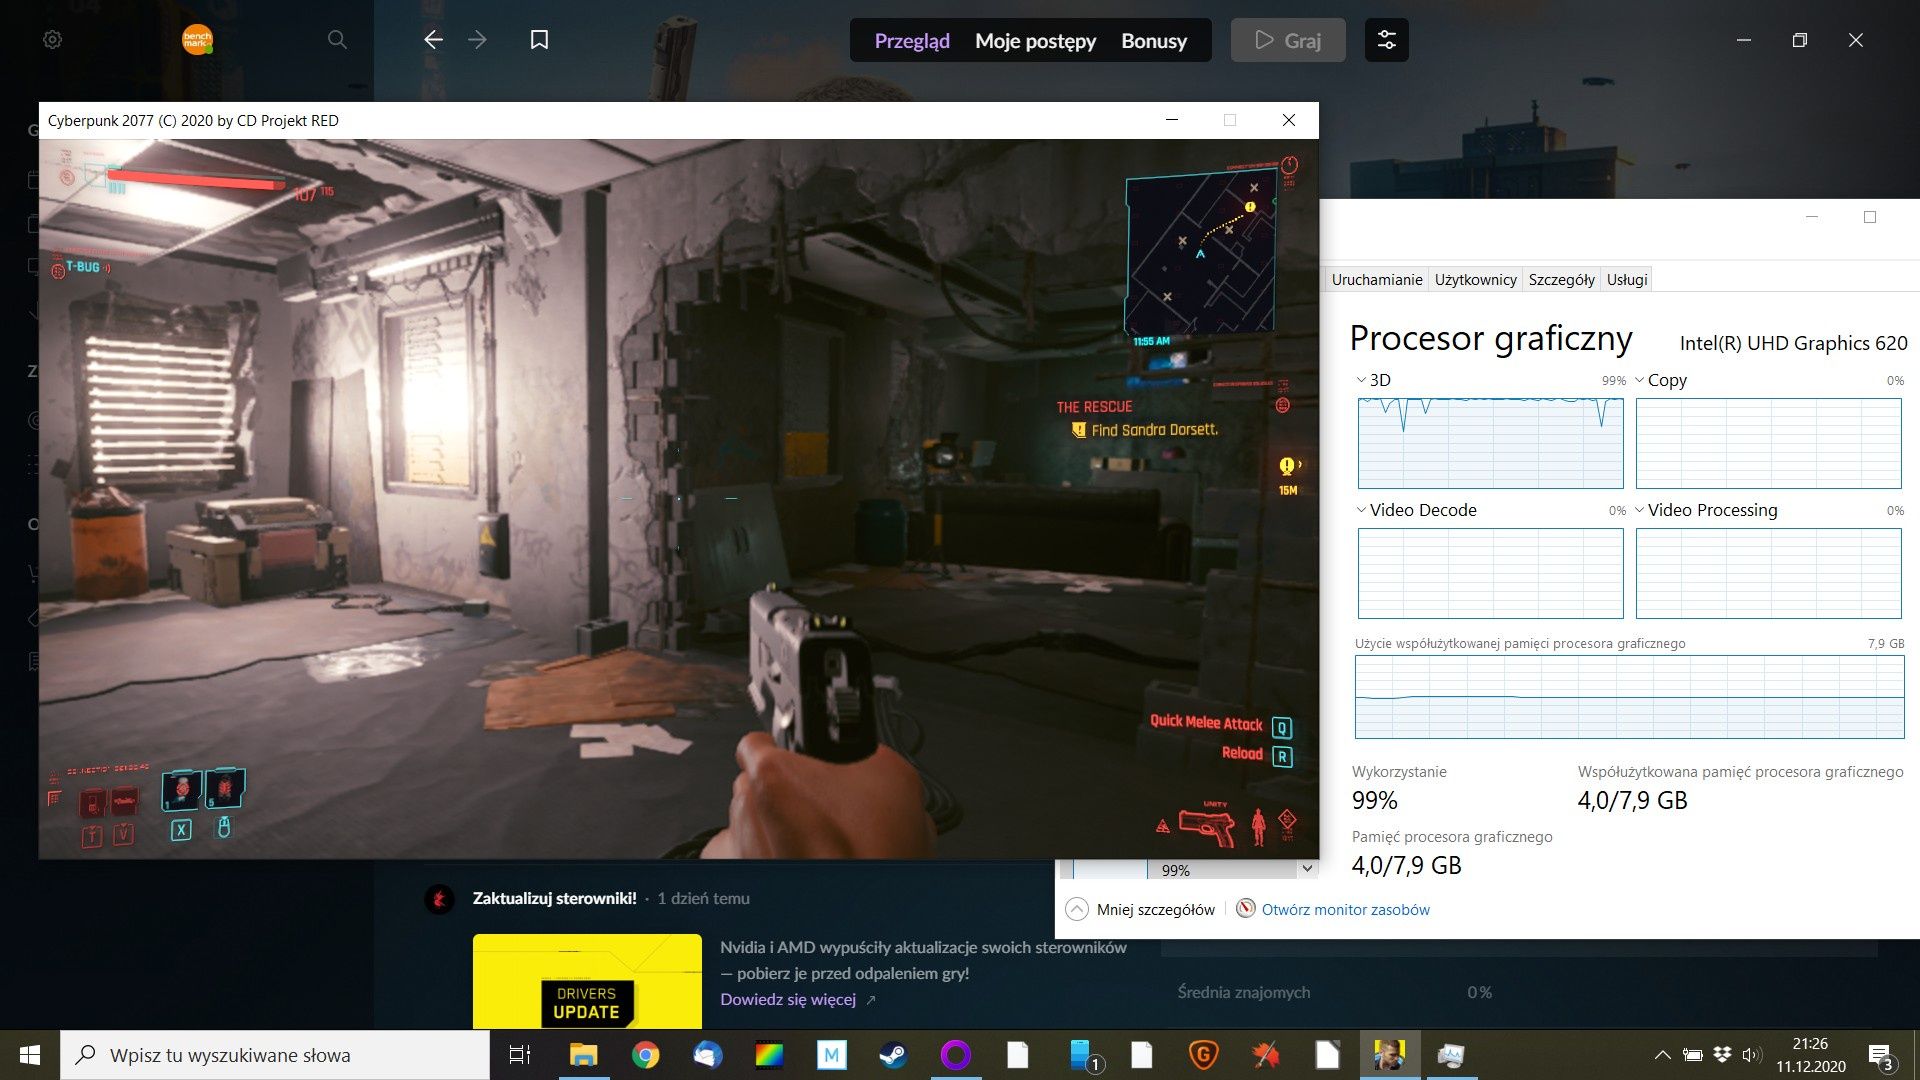Click Dowiedz się więcej link

tap(788, 999)
